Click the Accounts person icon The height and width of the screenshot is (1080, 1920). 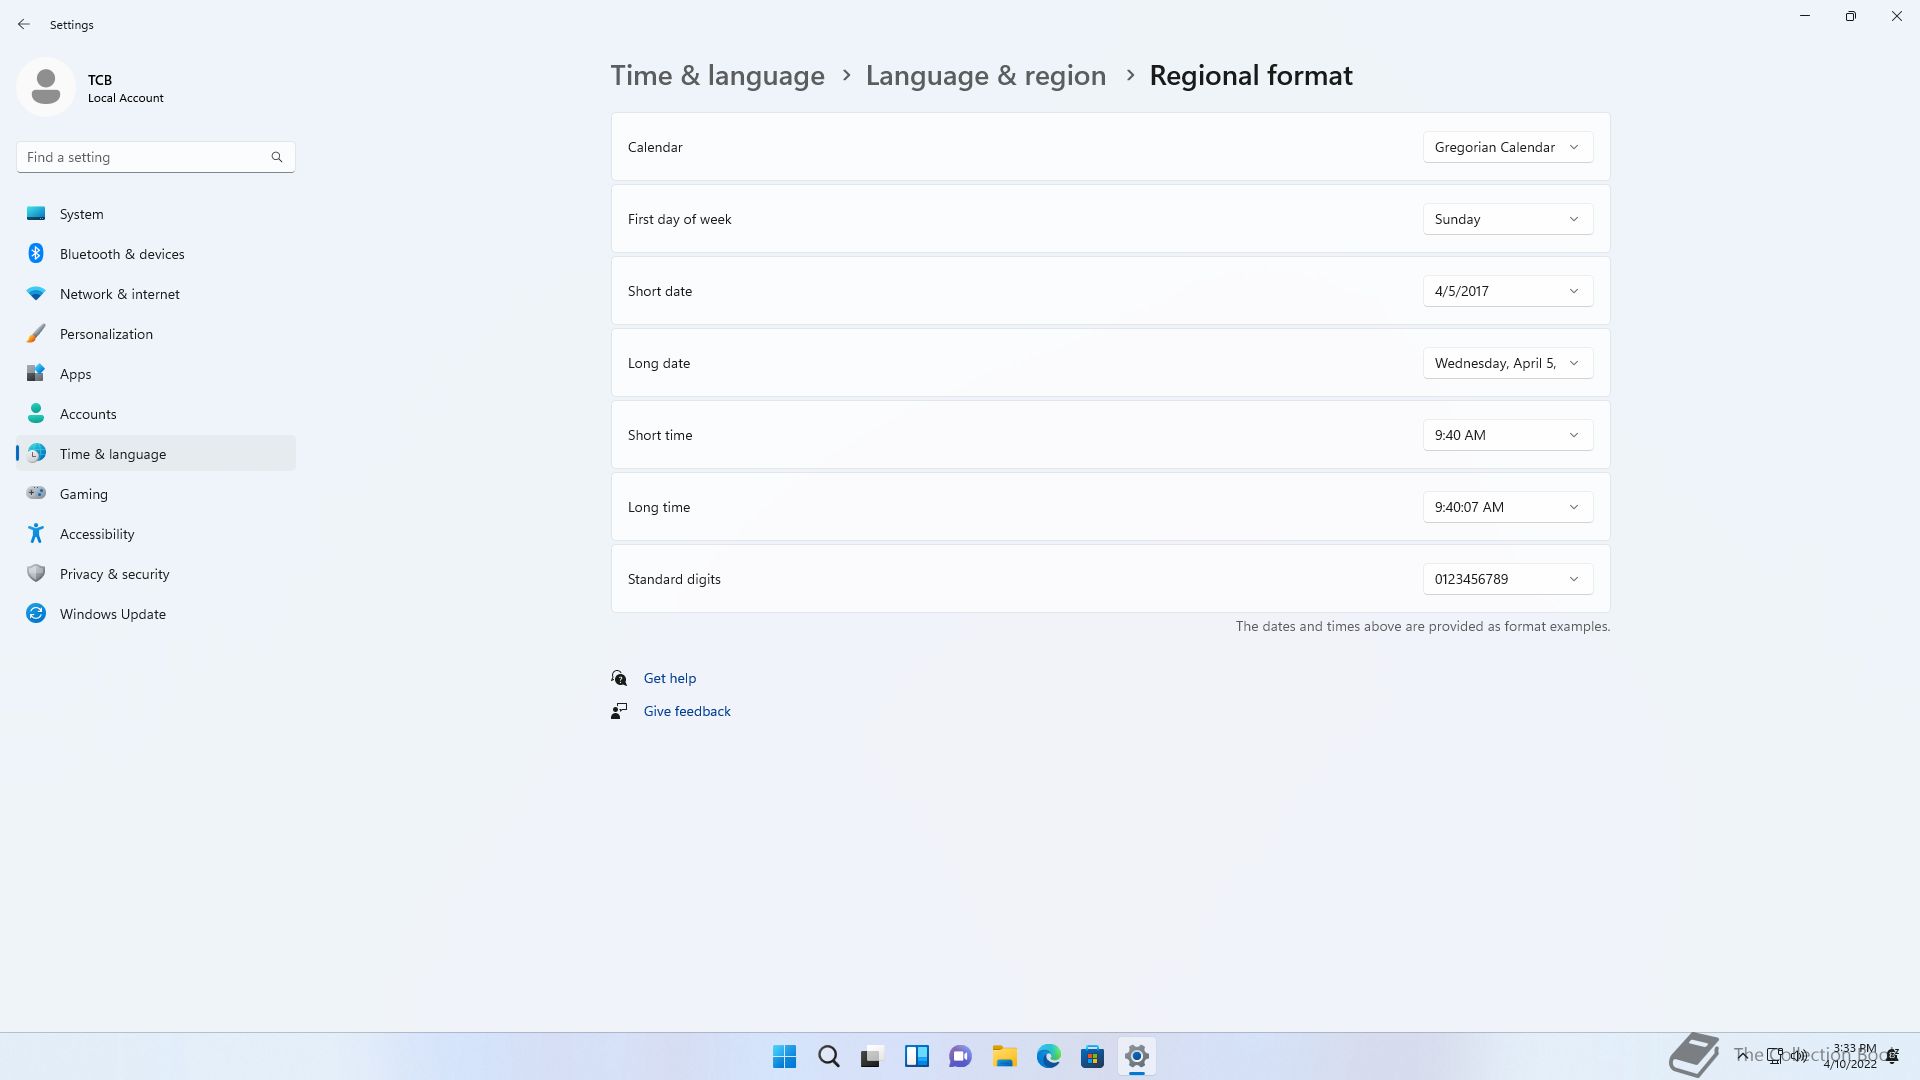tap(36, 413)
